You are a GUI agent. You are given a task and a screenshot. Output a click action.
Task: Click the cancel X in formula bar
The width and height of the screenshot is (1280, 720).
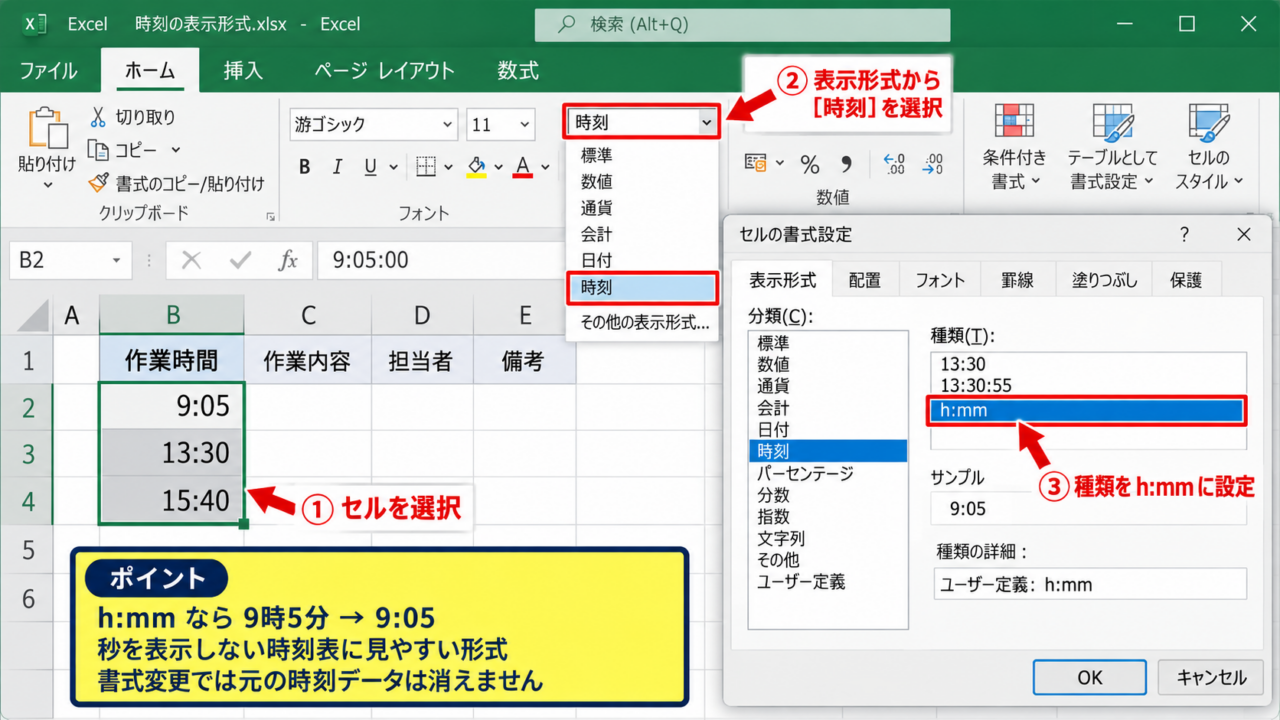point(191,260)
